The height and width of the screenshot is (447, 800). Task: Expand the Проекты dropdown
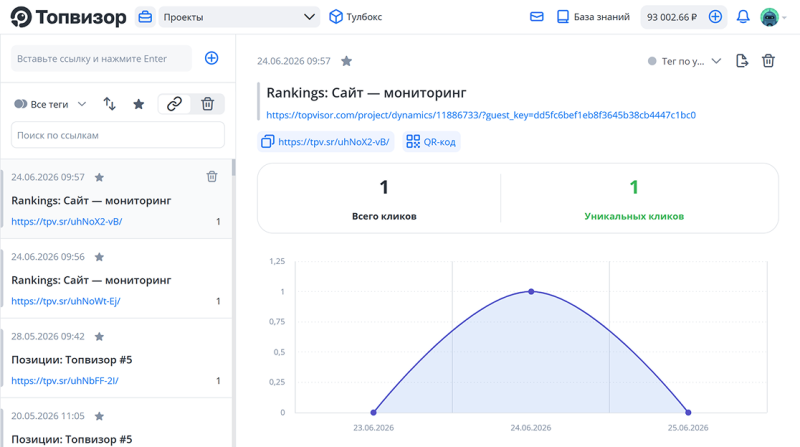(x=239, y=17)
